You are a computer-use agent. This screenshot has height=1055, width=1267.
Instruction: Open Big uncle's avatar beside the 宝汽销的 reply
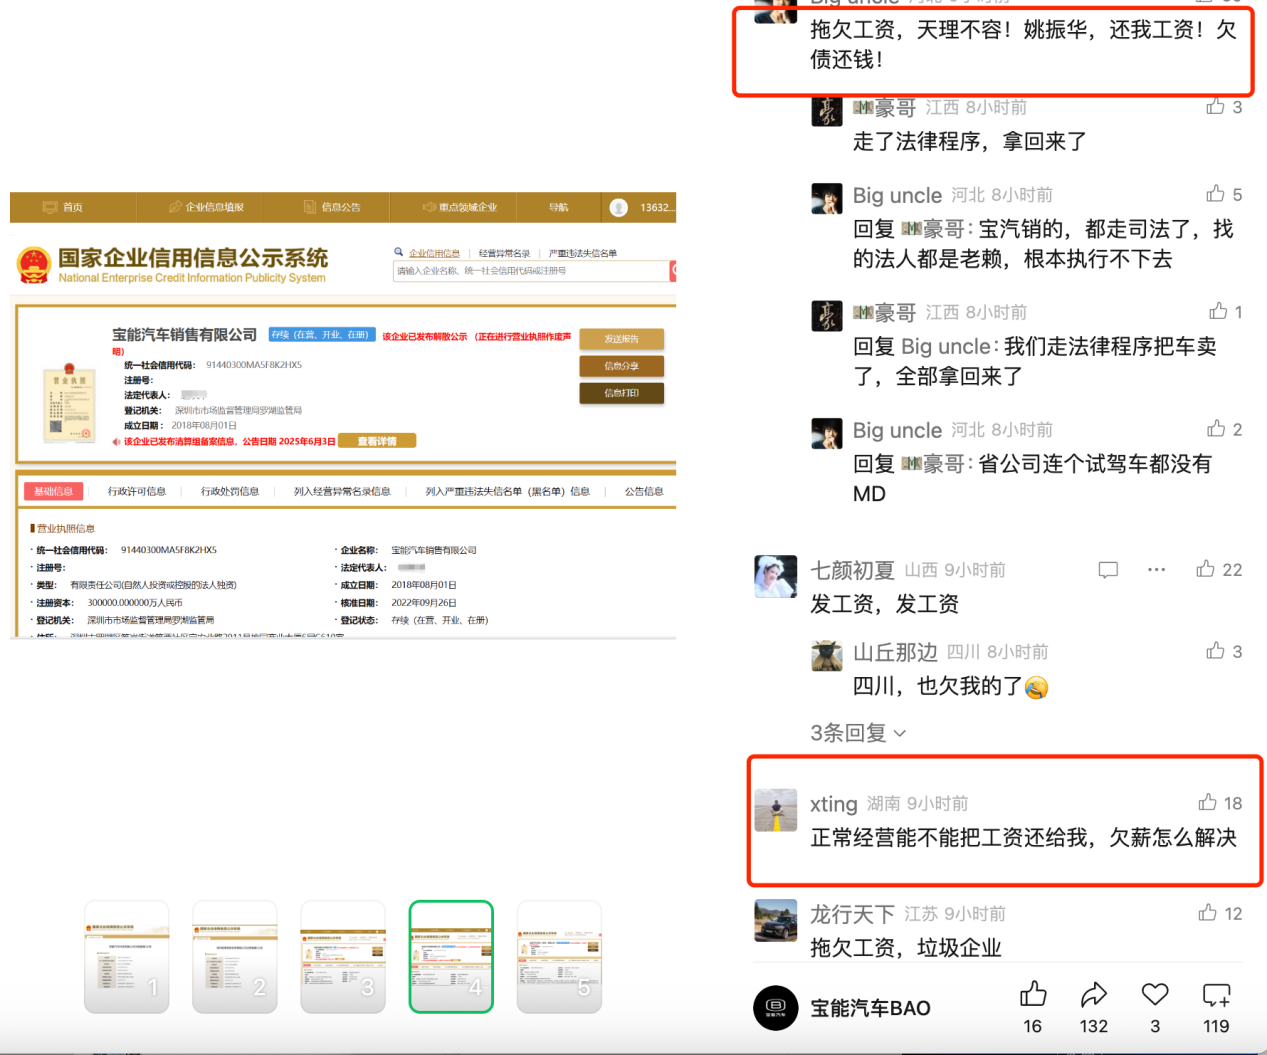(x=827, y=198)
